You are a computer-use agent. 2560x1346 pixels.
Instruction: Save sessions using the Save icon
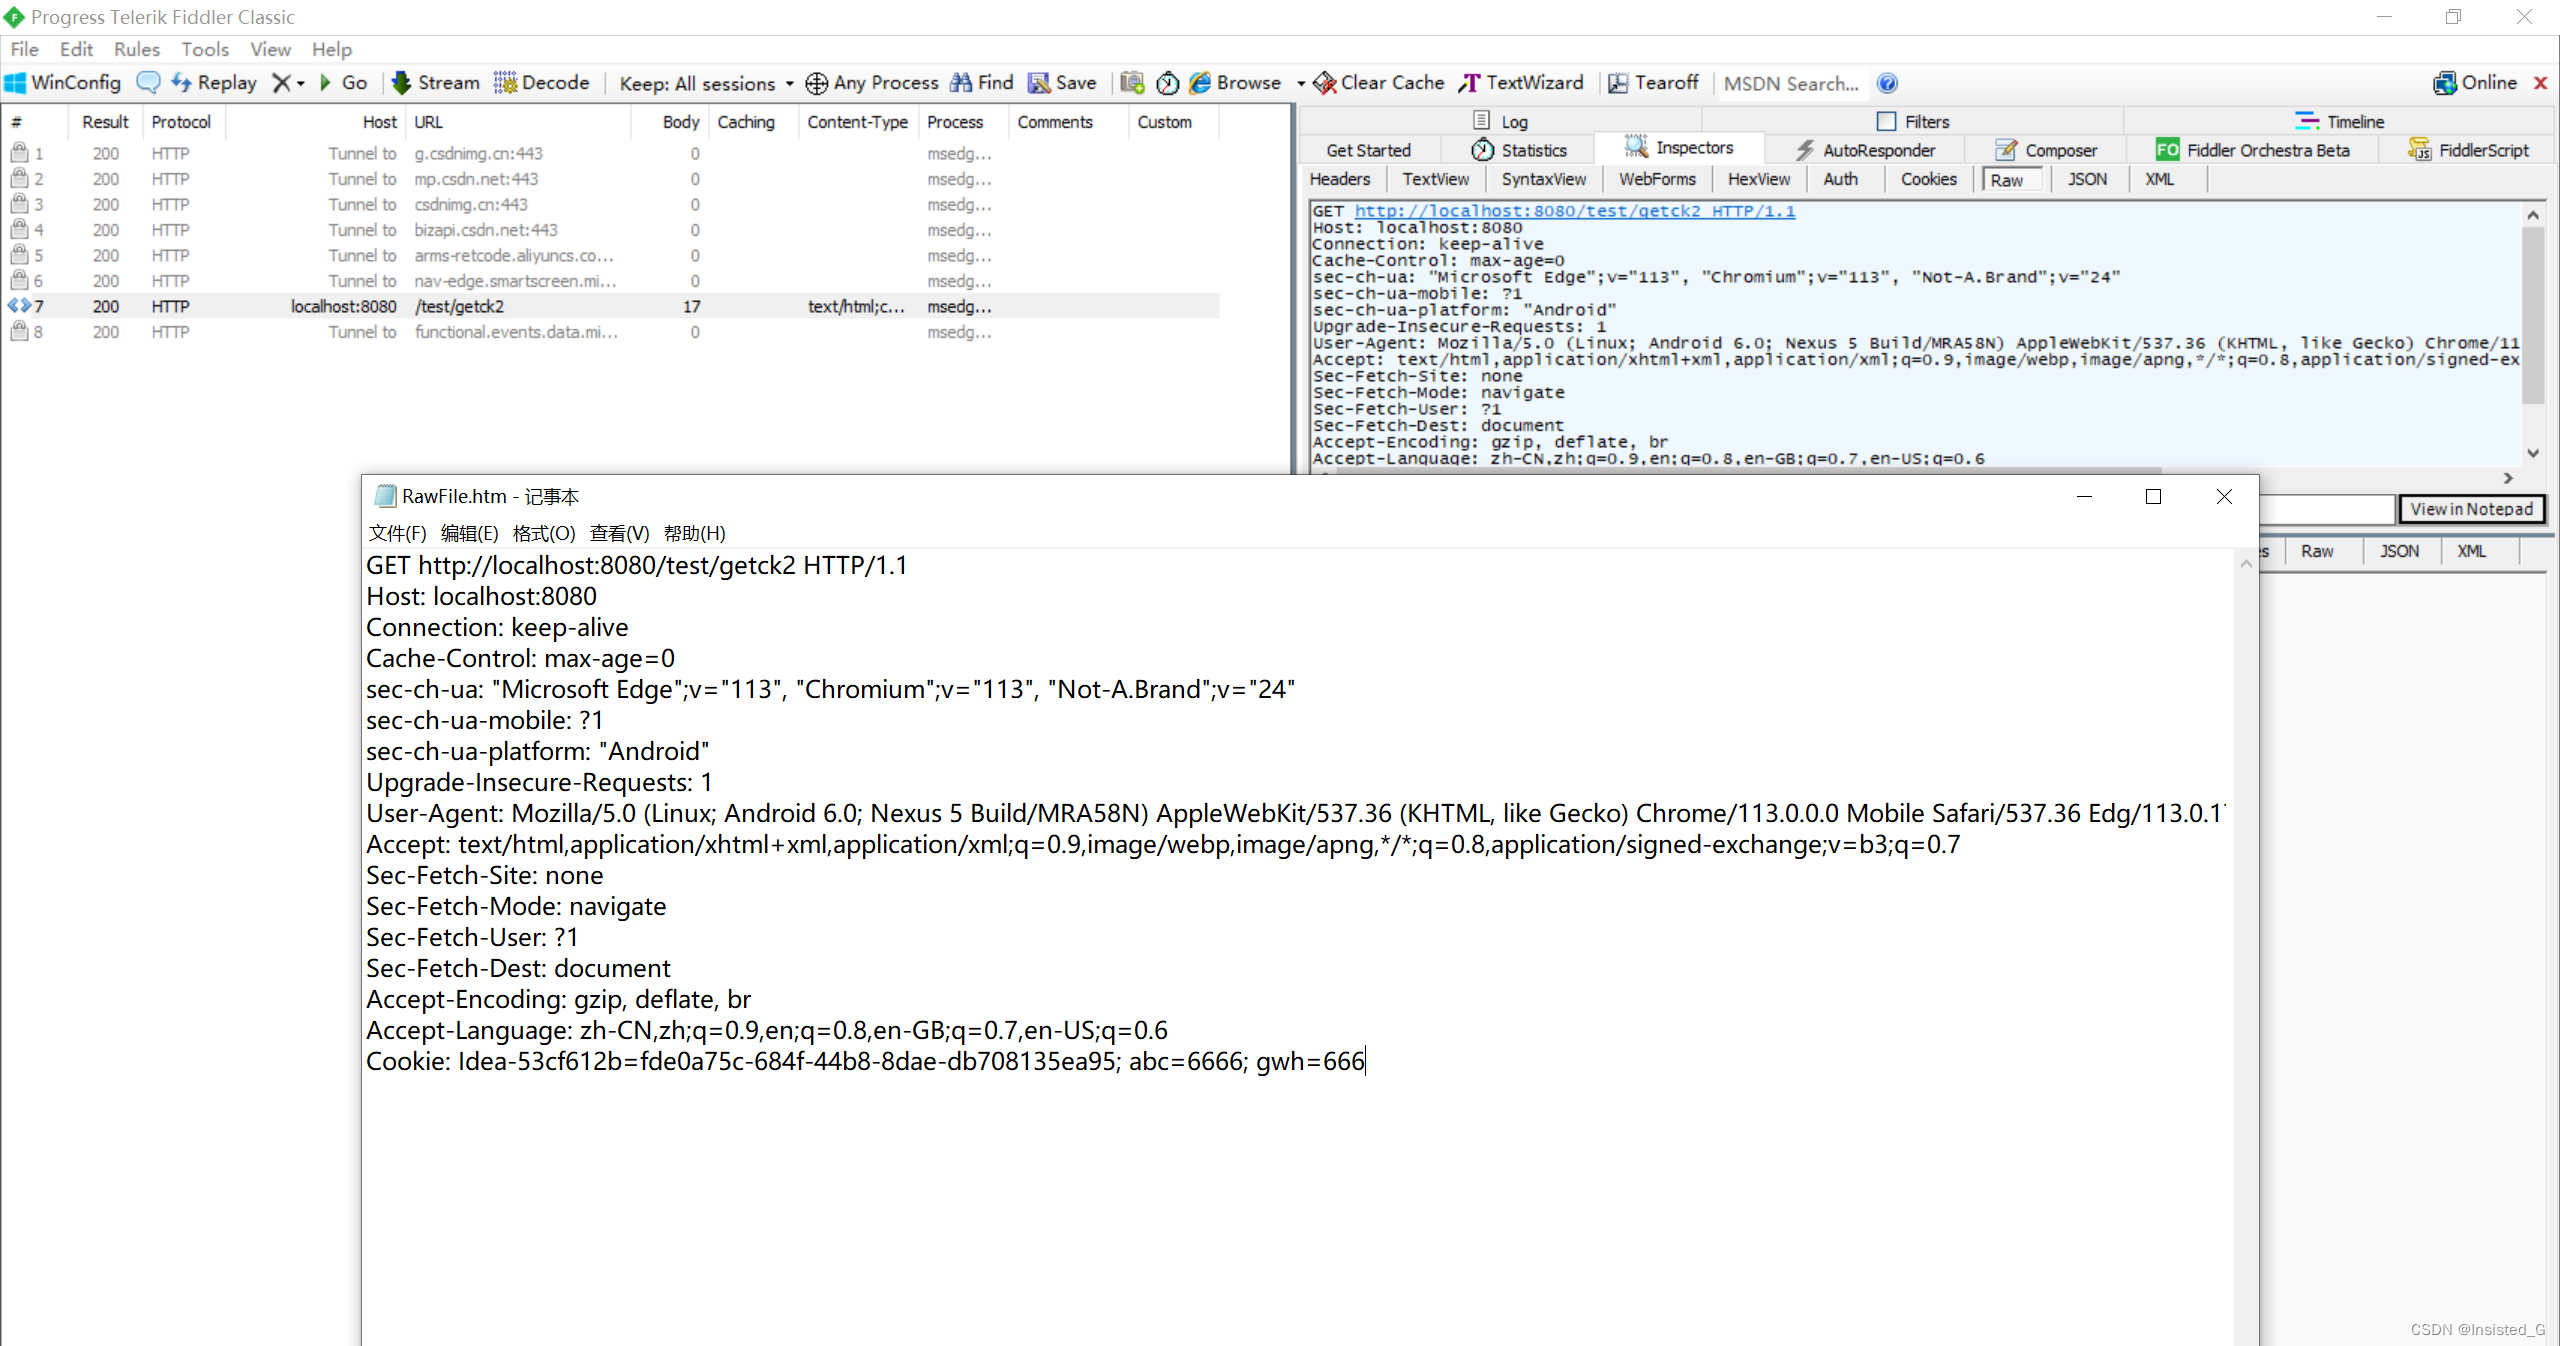pos(1040,84)
